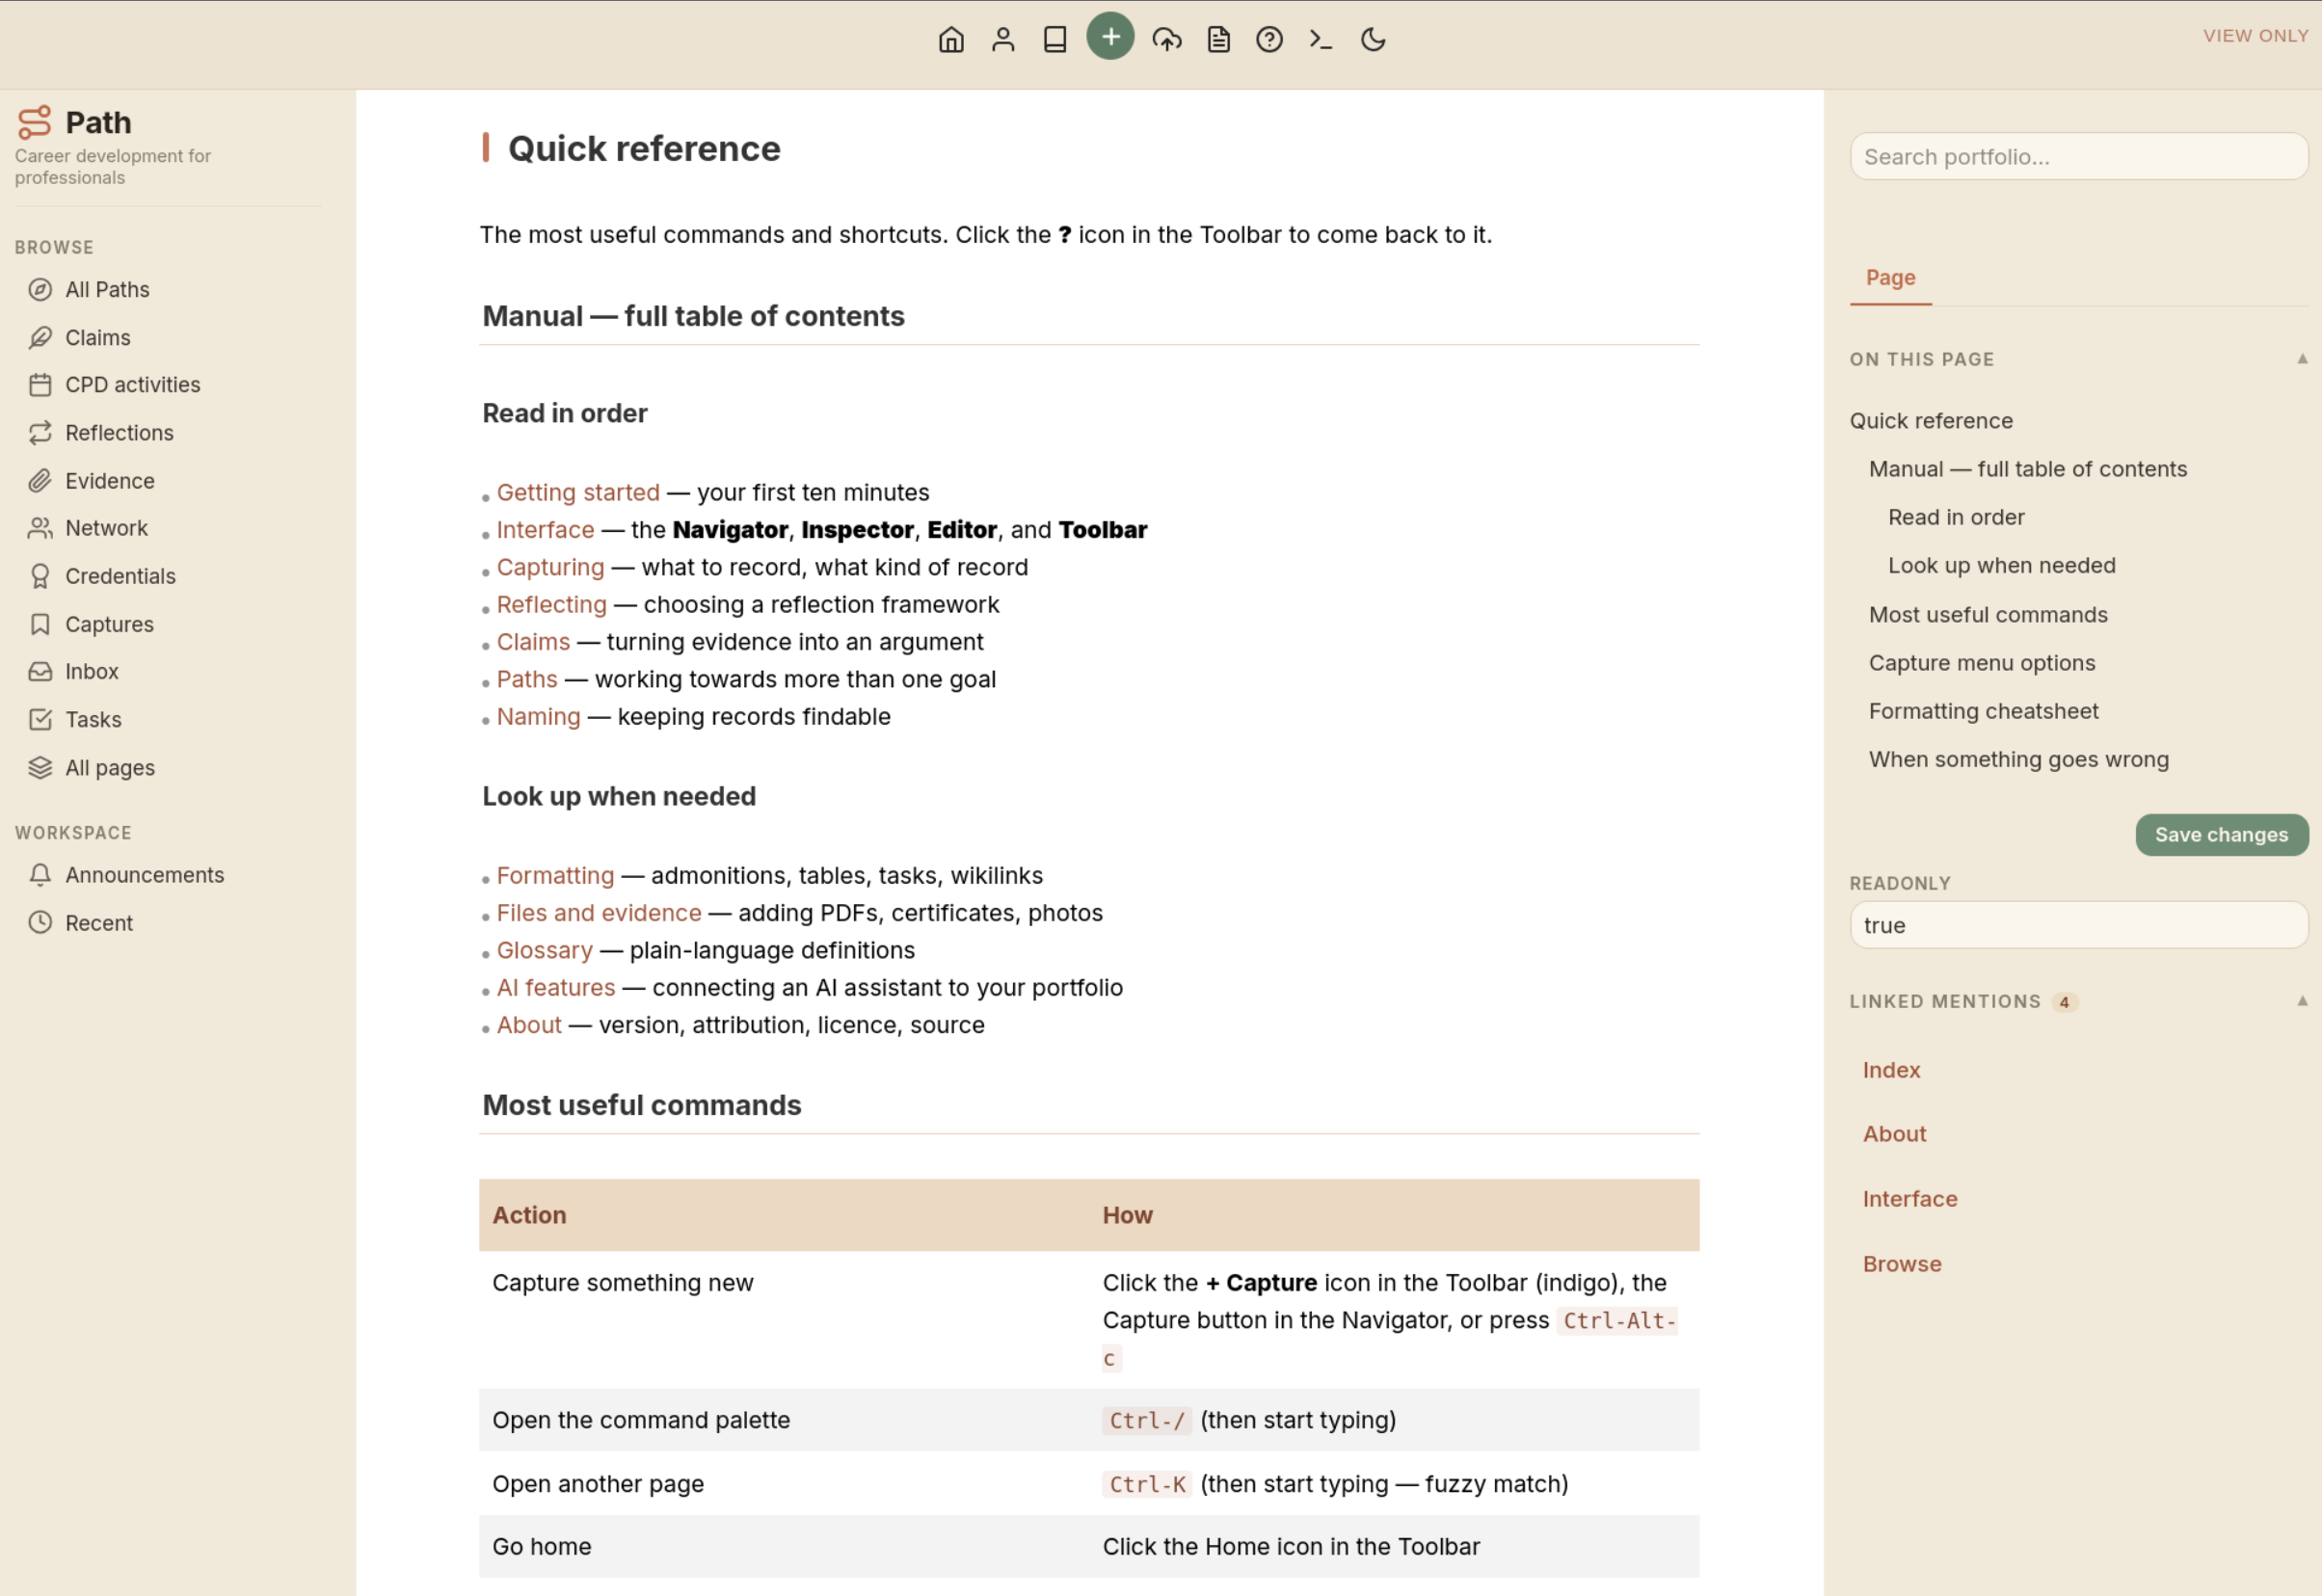Jump to Capture menu options outline entry
Viewport: 2322px width, 1596px height.
[1982, 663]
